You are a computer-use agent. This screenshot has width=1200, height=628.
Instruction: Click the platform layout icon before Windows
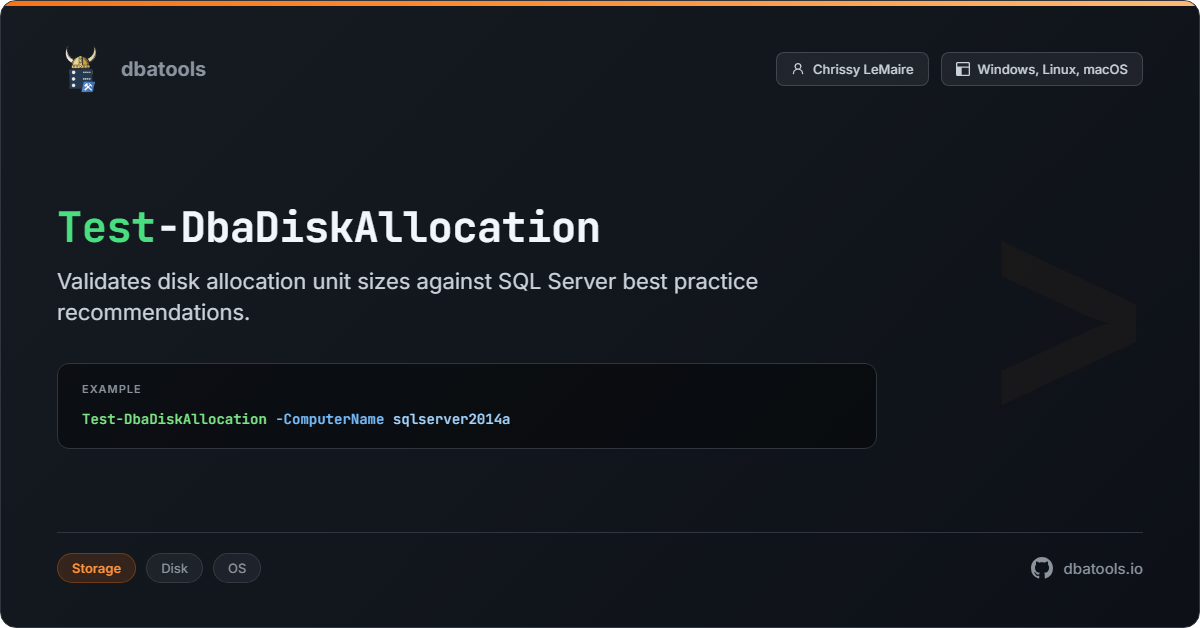point(962,69)
